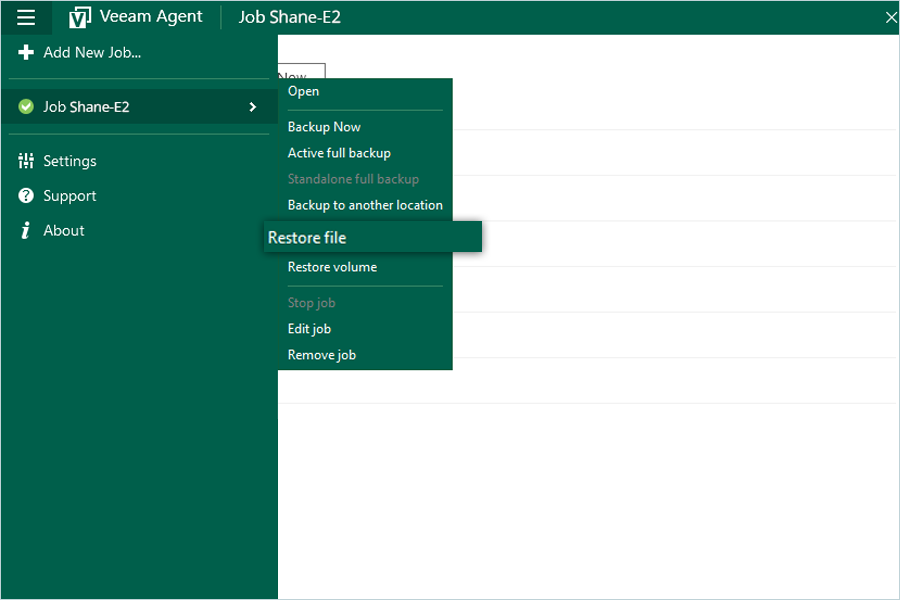Click the Job Shane-E2 title in header

[x=289, y=17]
